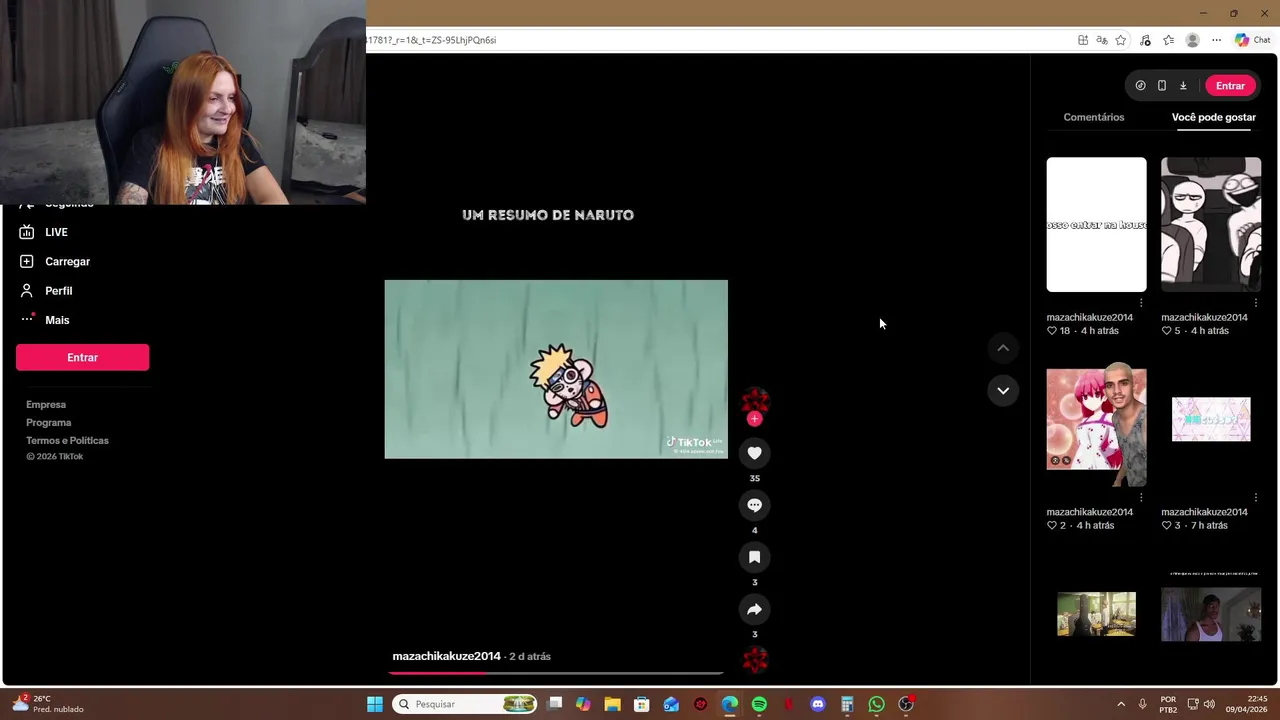Click the Edge media control music icon
The image size is (1280, 720).
tap(1145, 40)
